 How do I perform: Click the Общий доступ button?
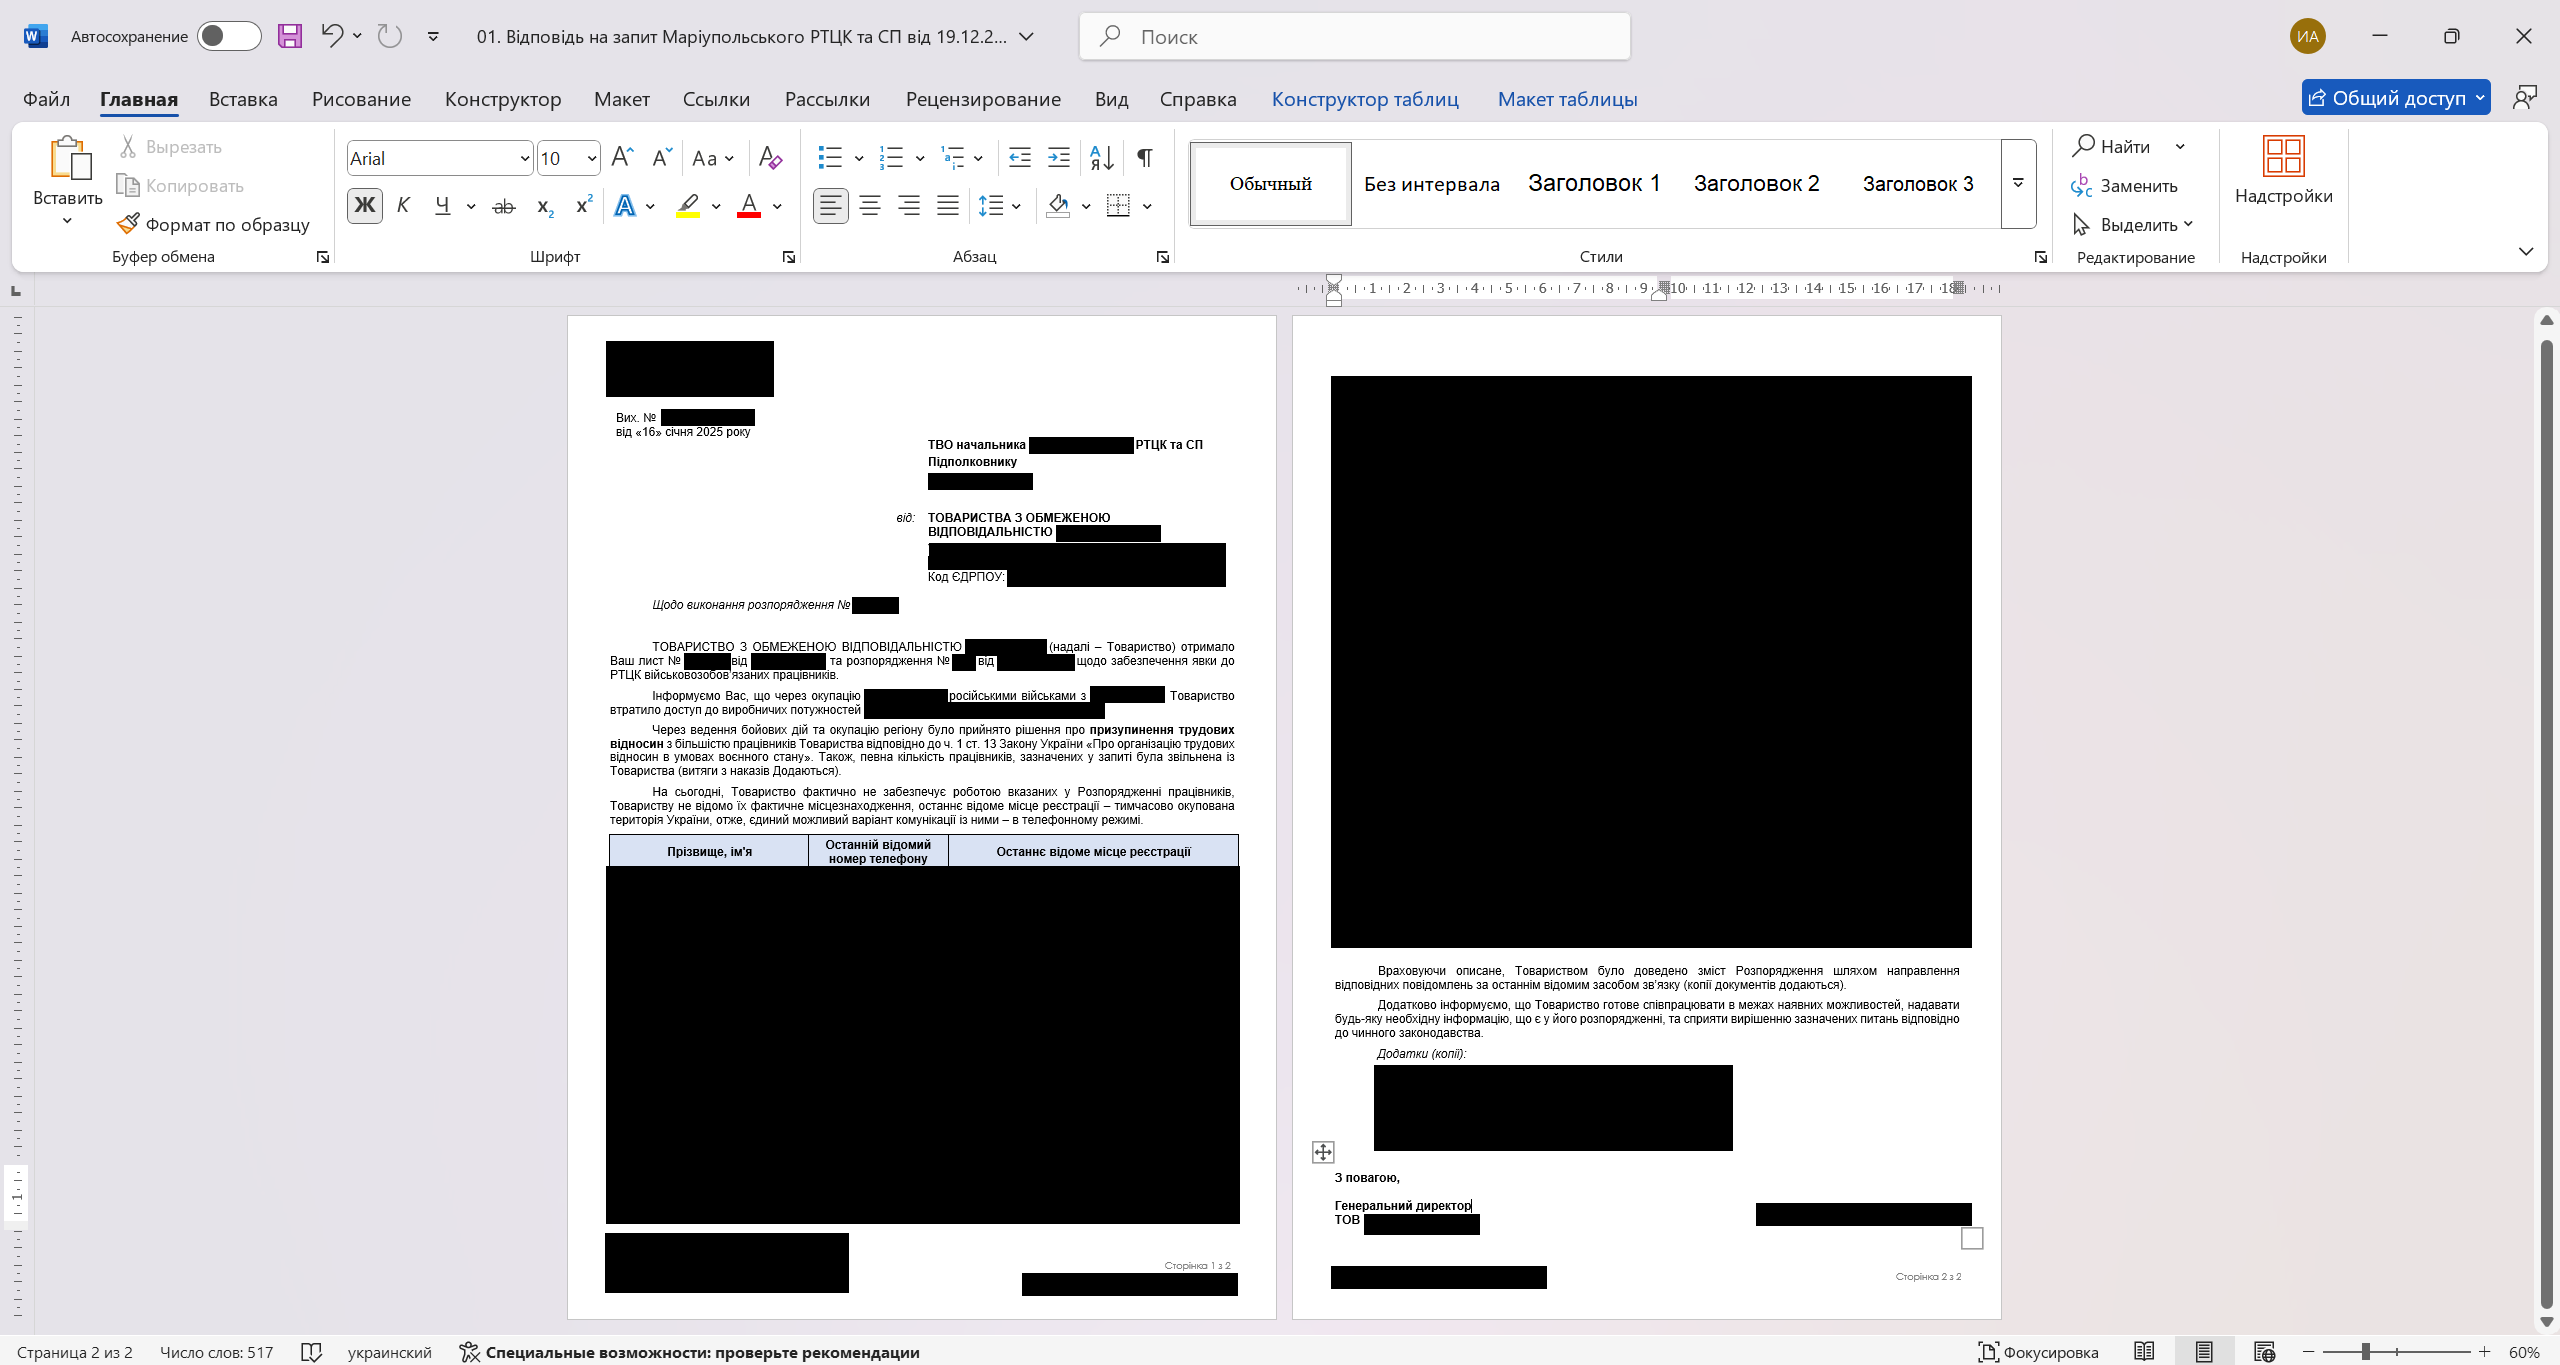tap(2396, 97)
